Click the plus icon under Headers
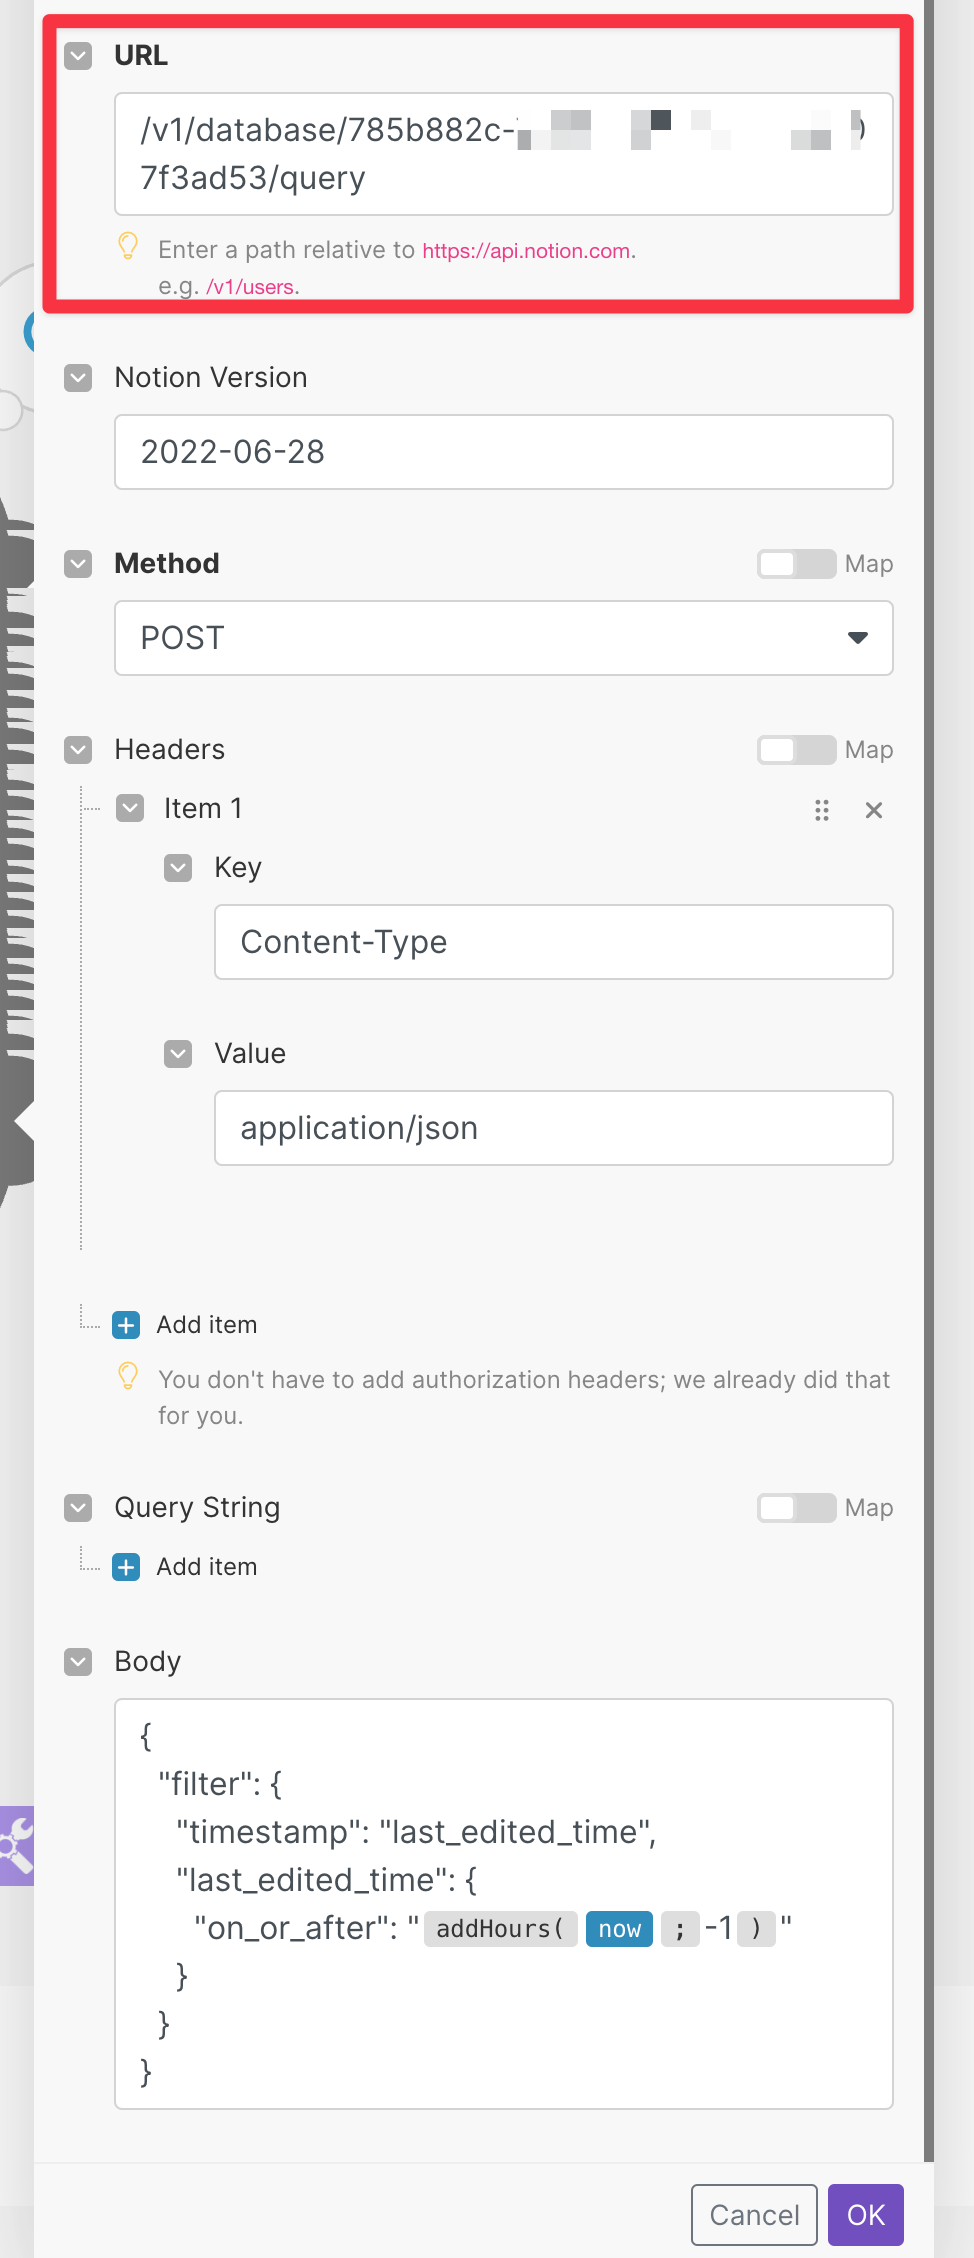The image size is (974, 2258). (126, 1325)
